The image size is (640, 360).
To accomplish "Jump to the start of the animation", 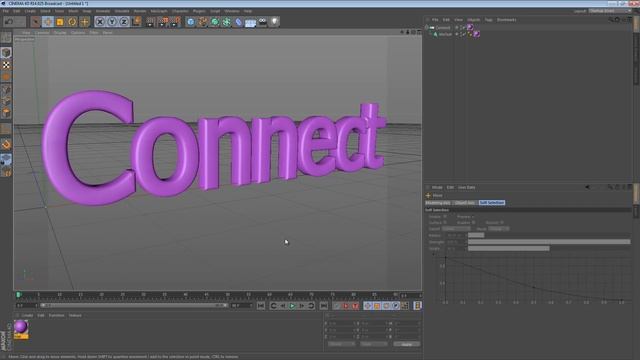I will pyautogui.click(x=261, y=306).
